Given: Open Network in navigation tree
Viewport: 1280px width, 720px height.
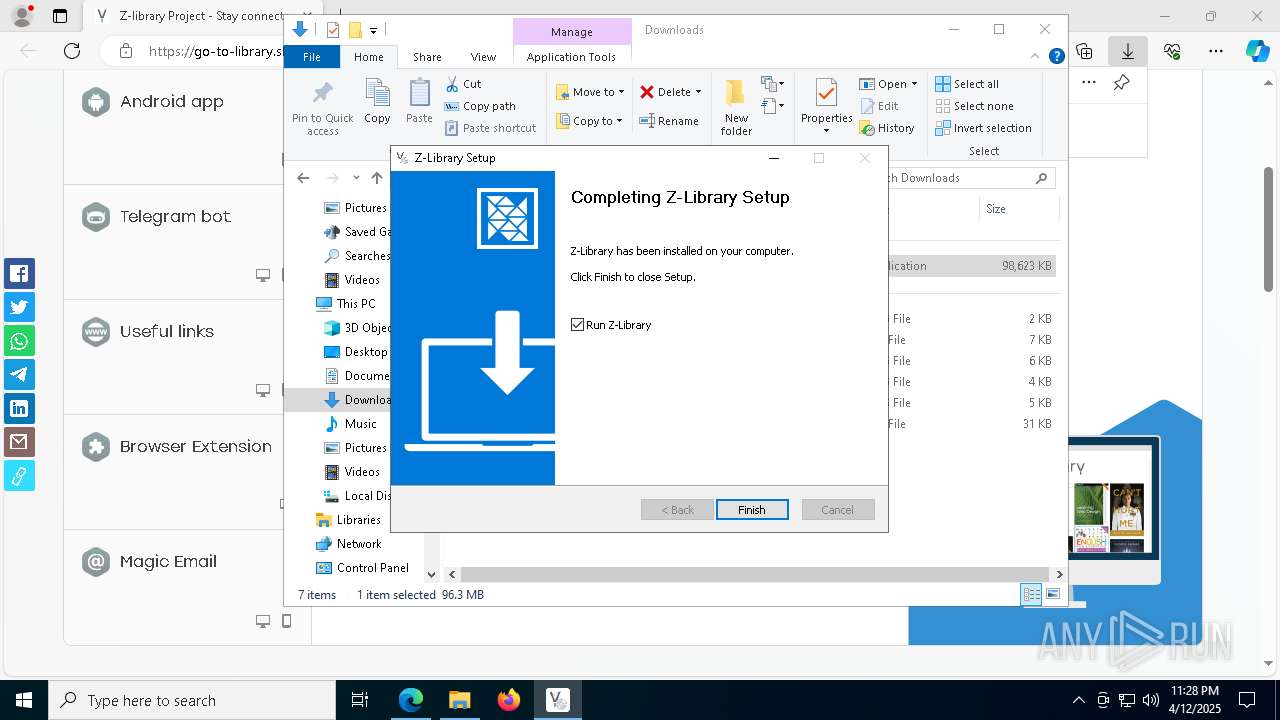Looking at the screenshot, I should tap(348, 544).
